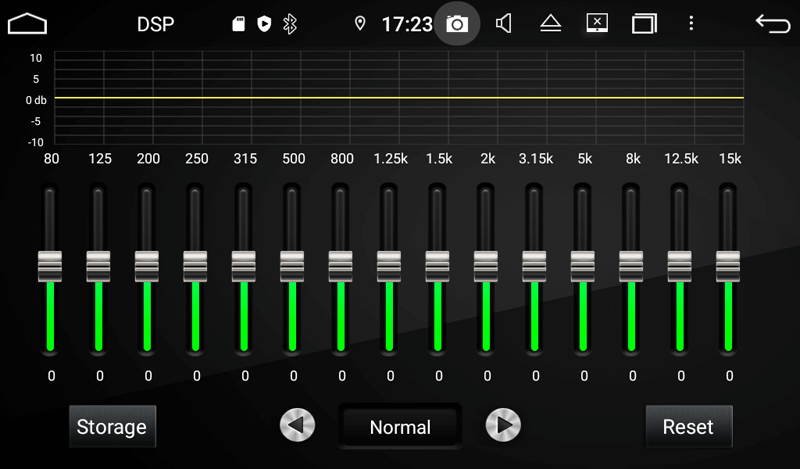The height and width of the screenshot is (469, 800).
Task: Click the Storage button
Action: 112,427
